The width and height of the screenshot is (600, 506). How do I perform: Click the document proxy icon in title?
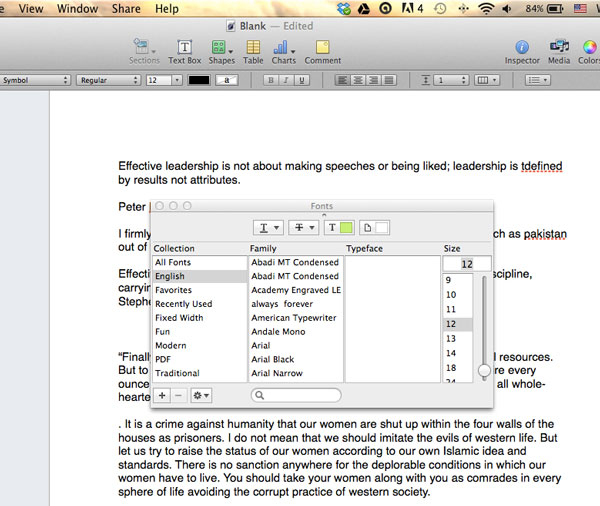[x=231, y=26]
